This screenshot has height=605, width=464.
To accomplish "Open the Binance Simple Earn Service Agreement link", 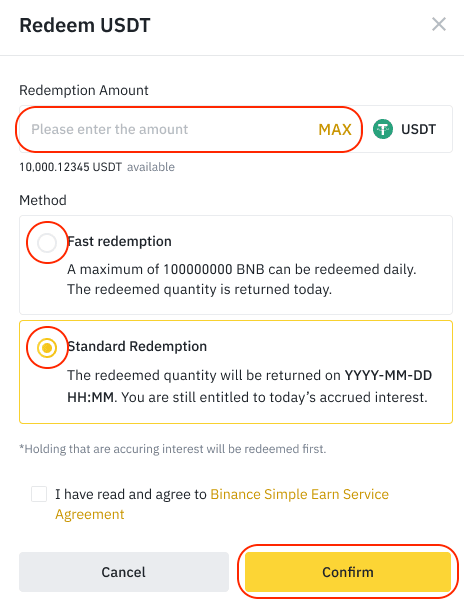I will pyautogui.click(x=222, y=504).
